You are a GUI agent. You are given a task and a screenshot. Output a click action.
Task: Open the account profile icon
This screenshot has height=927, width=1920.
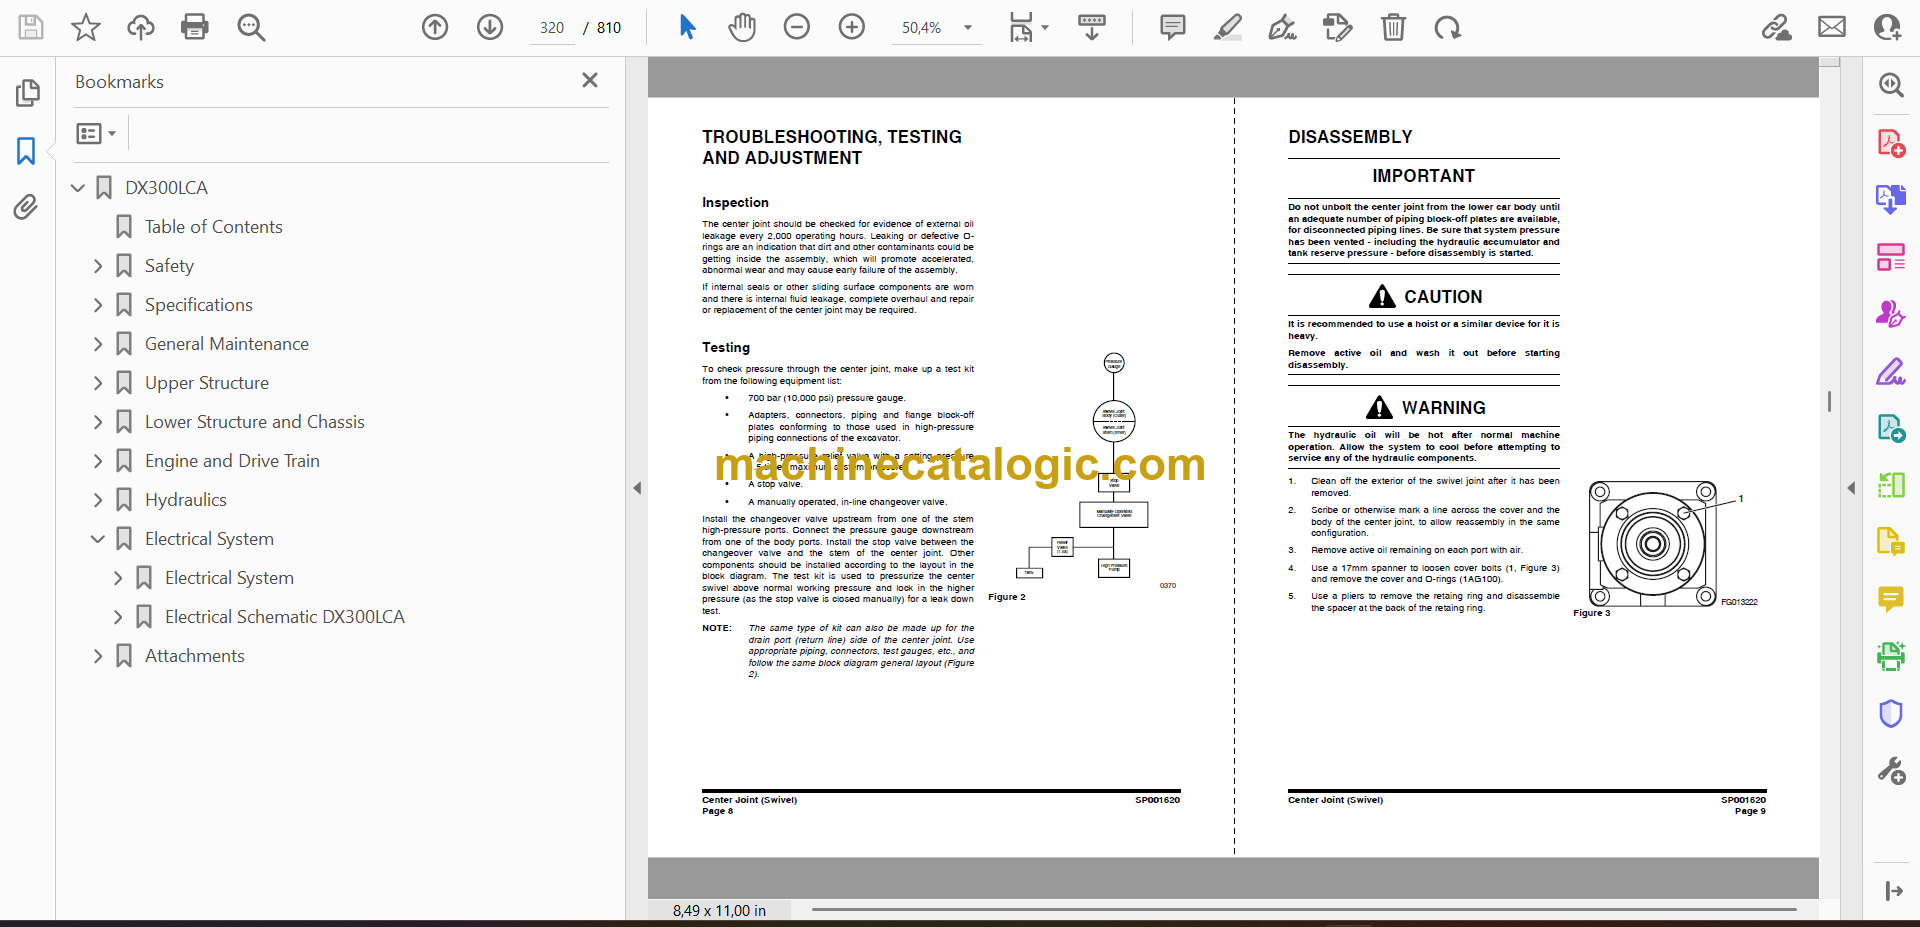[1887, 27]
